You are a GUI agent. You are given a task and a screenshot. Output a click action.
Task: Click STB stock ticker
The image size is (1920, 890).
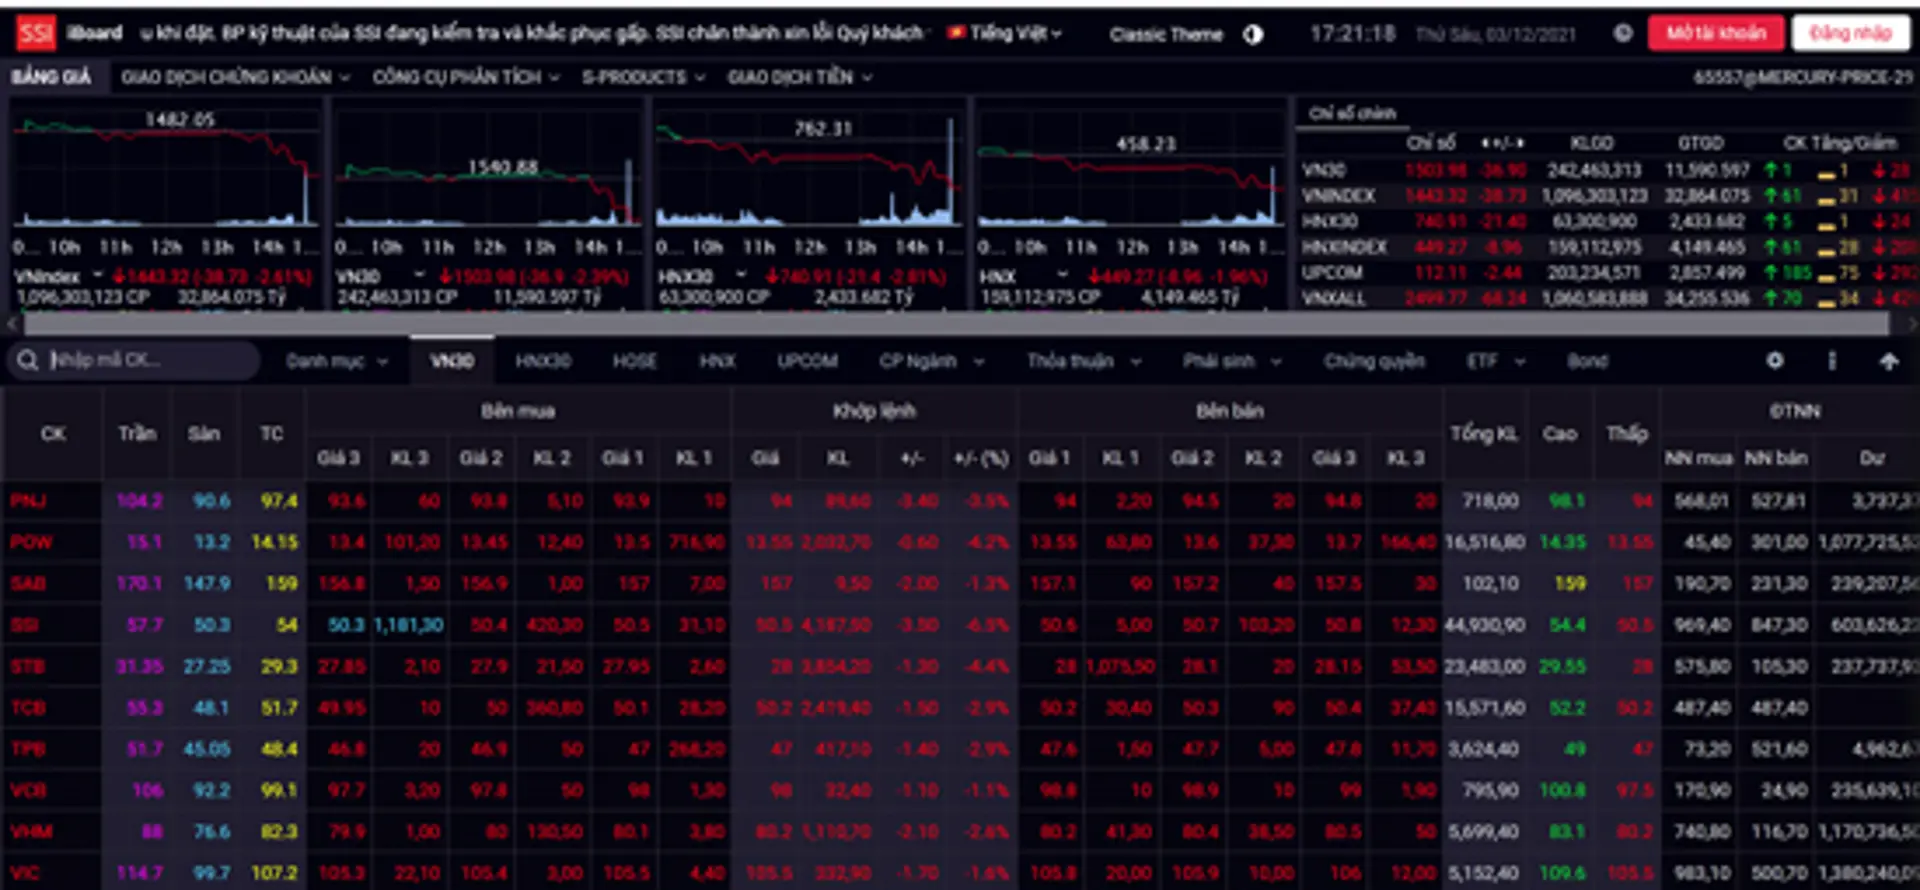pos(28,666)
